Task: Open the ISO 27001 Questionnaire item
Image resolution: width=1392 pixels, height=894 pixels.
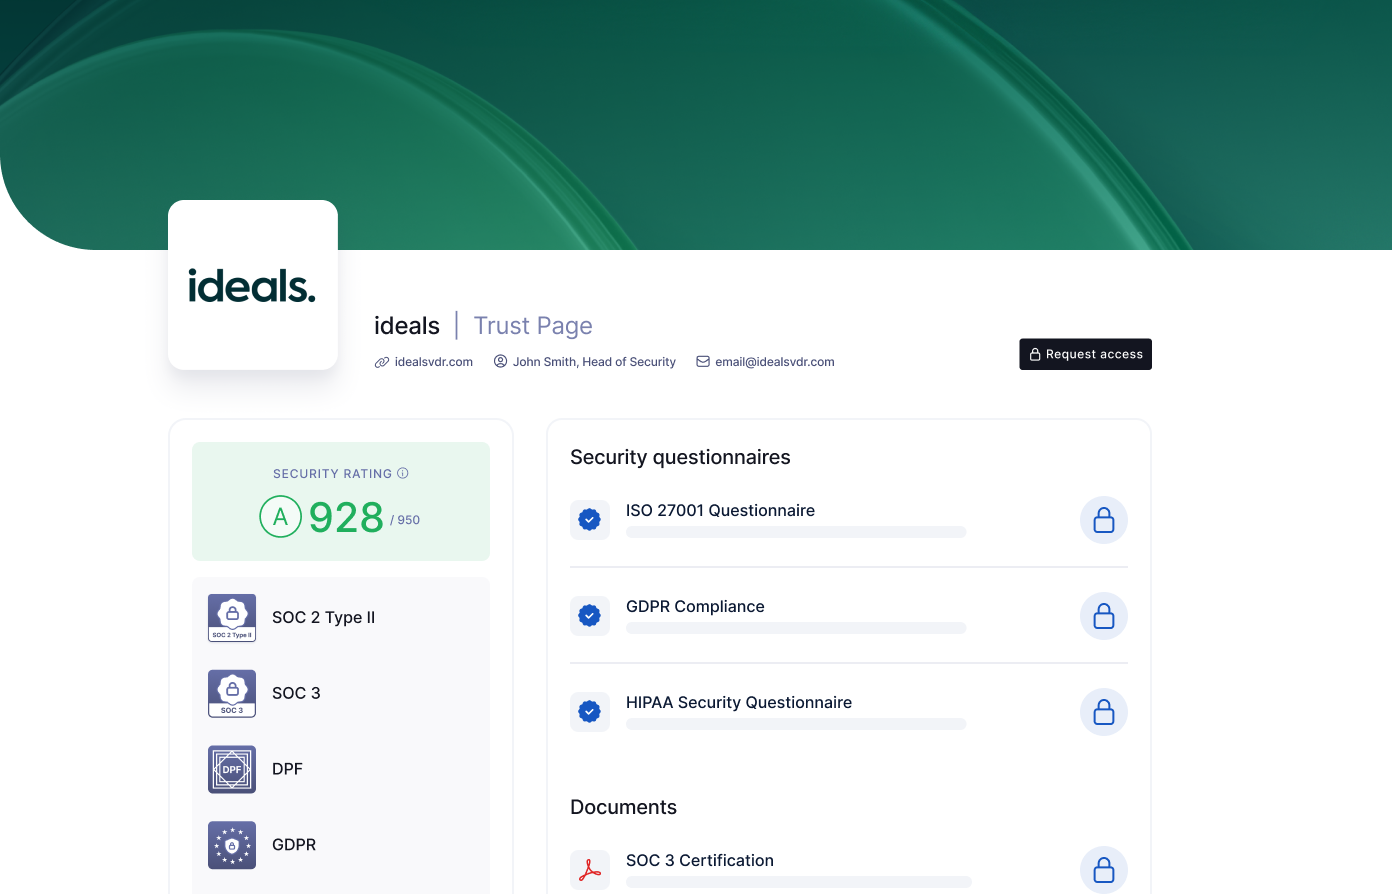Action: point(720,510)
